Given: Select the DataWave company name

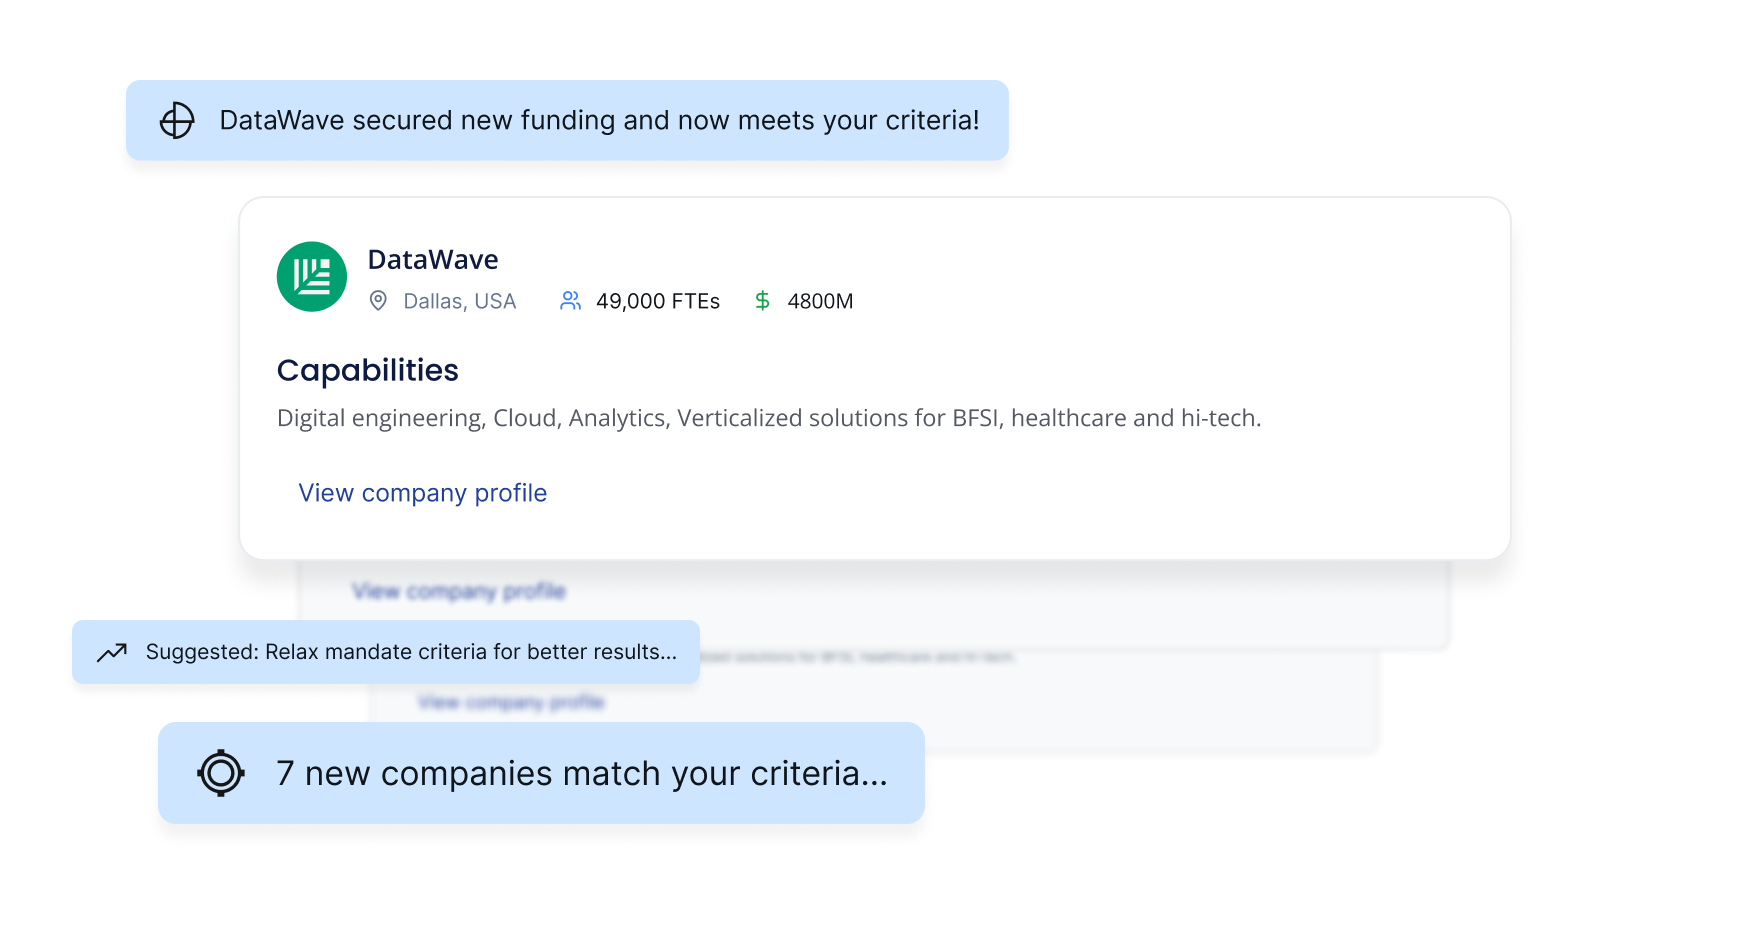Looking at the screenshot, I should 433,260.
